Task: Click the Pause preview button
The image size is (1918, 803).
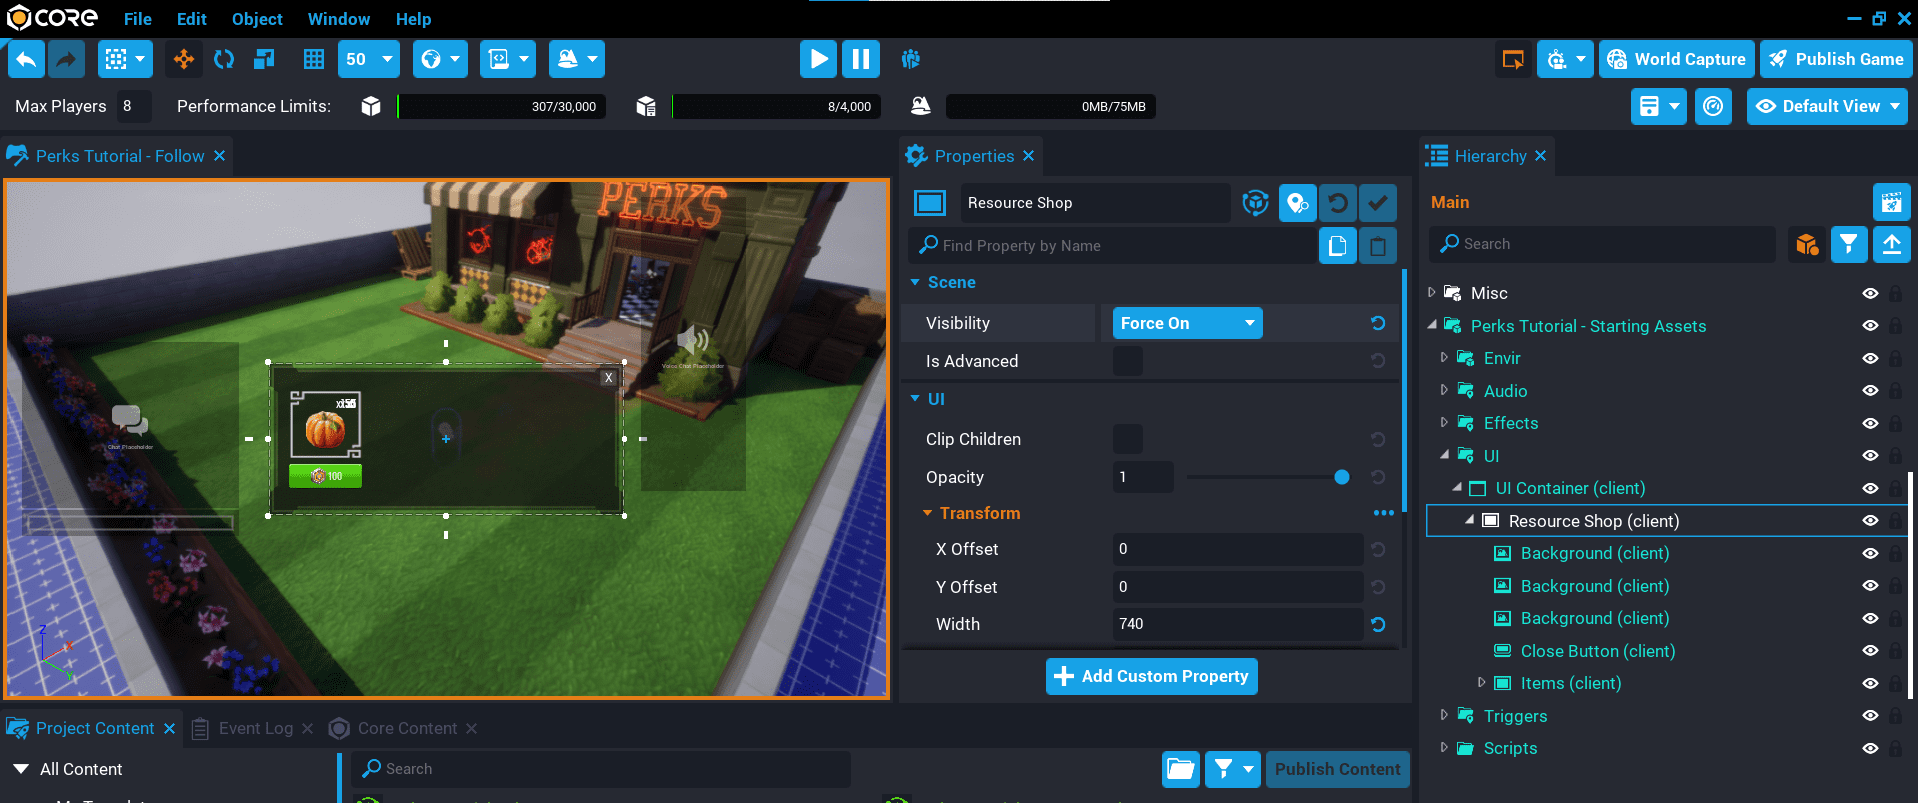Action: click(x=860, y=59)
